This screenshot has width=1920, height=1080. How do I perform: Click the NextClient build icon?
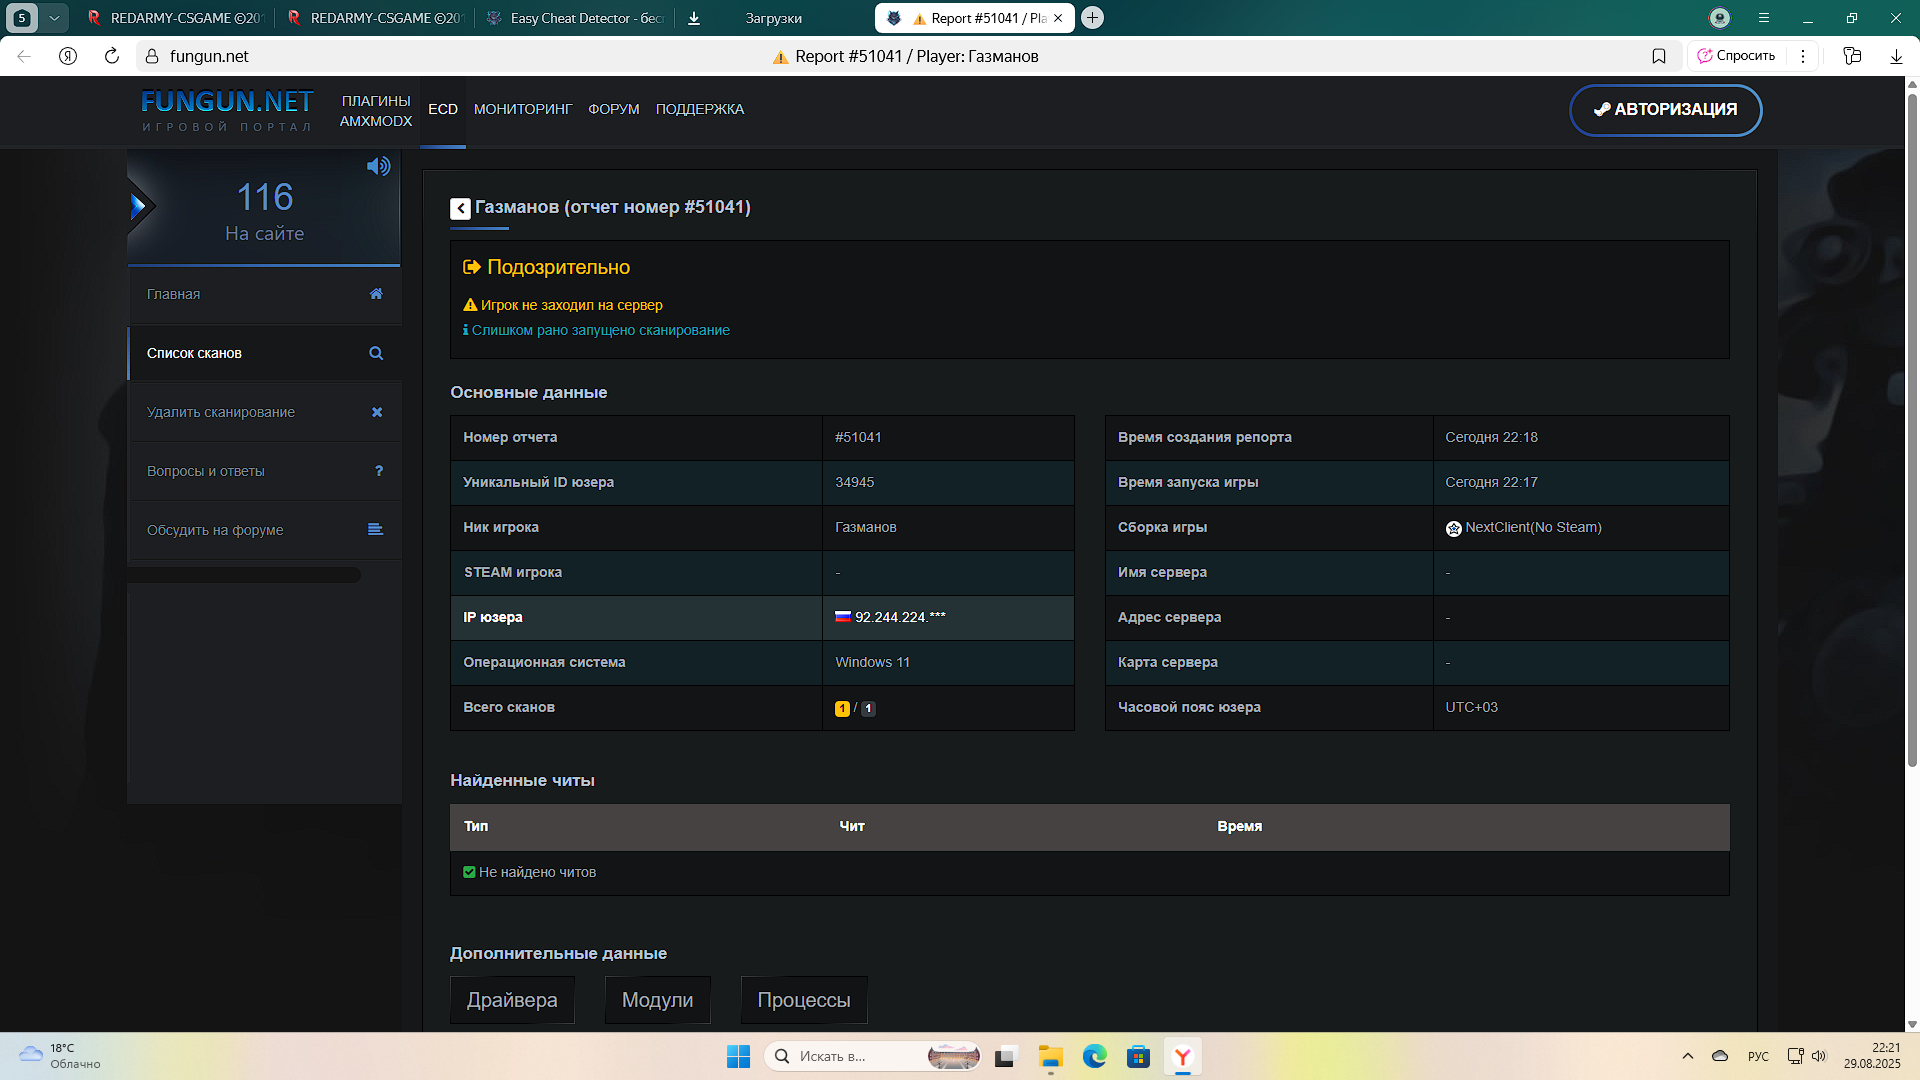click(1454, 528)
